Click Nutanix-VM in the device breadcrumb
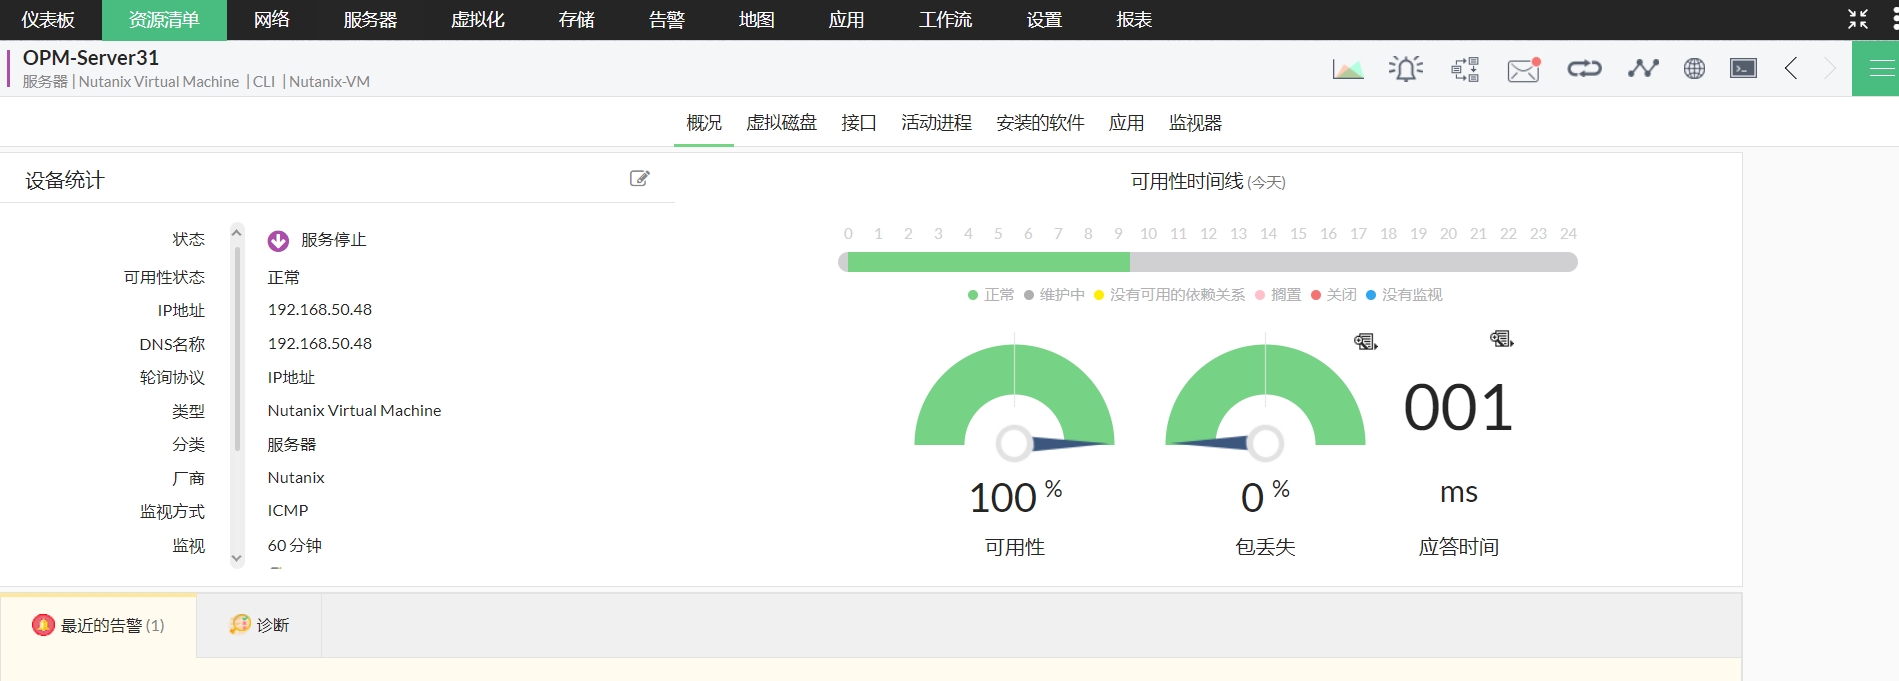The image size is (1899, 681). [x=329, y=82]
